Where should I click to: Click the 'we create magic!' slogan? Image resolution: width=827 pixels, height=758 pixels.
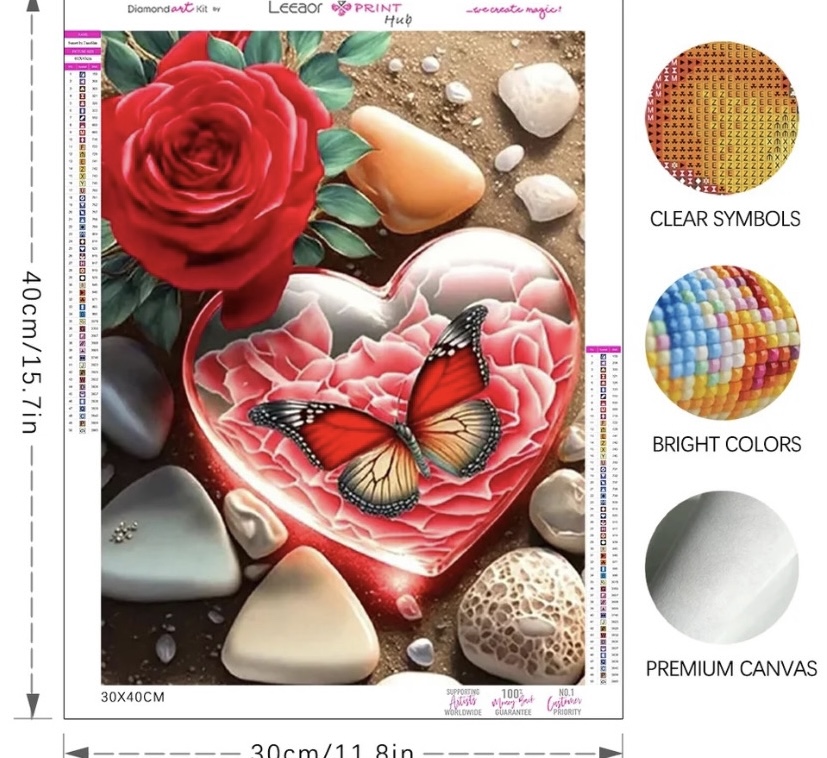click(514, 9)
